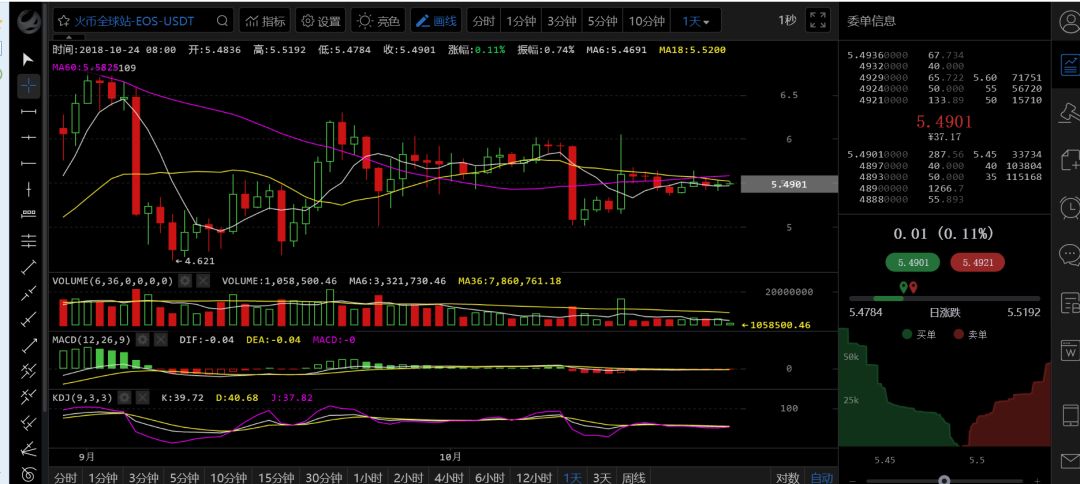1080x484 pixels.
Task: Open user account profile icon
Action: point(1070,21)
